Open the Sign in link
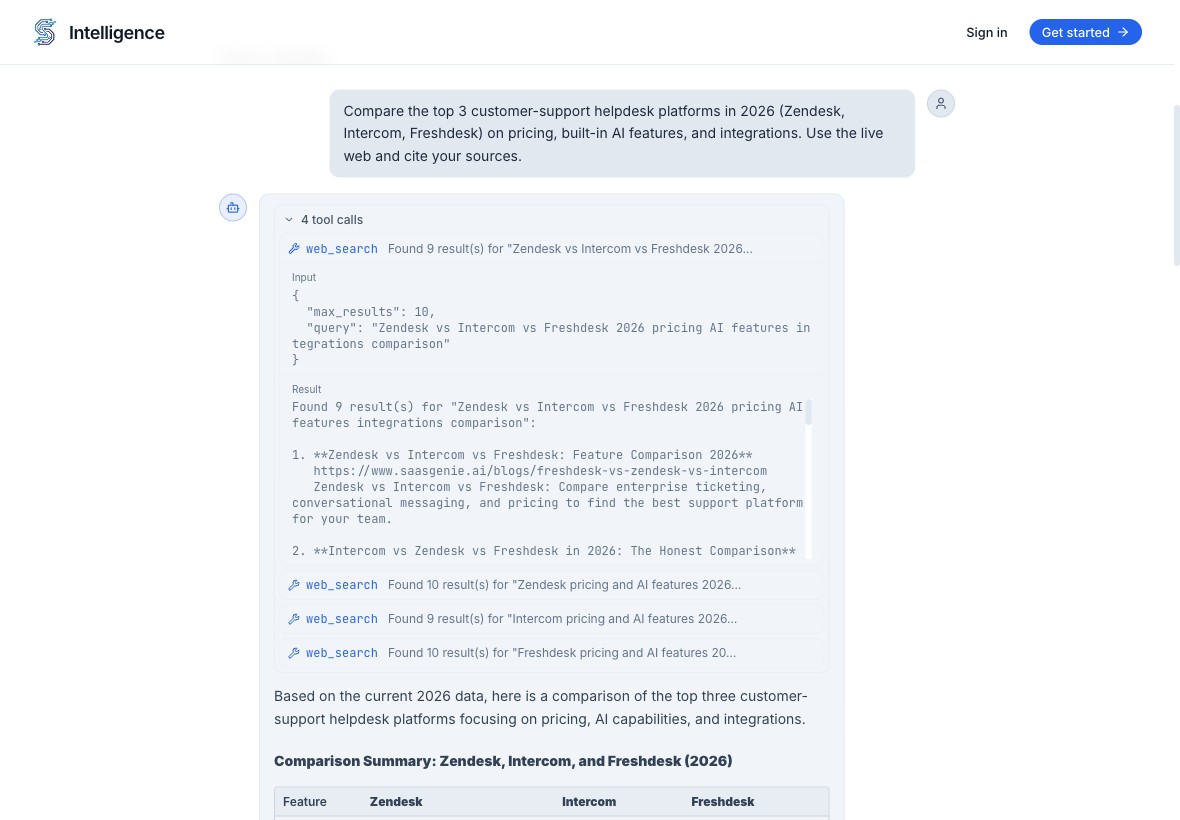Image resolution: width=1180 pixels, height=820 pixels. click(986, 32)
